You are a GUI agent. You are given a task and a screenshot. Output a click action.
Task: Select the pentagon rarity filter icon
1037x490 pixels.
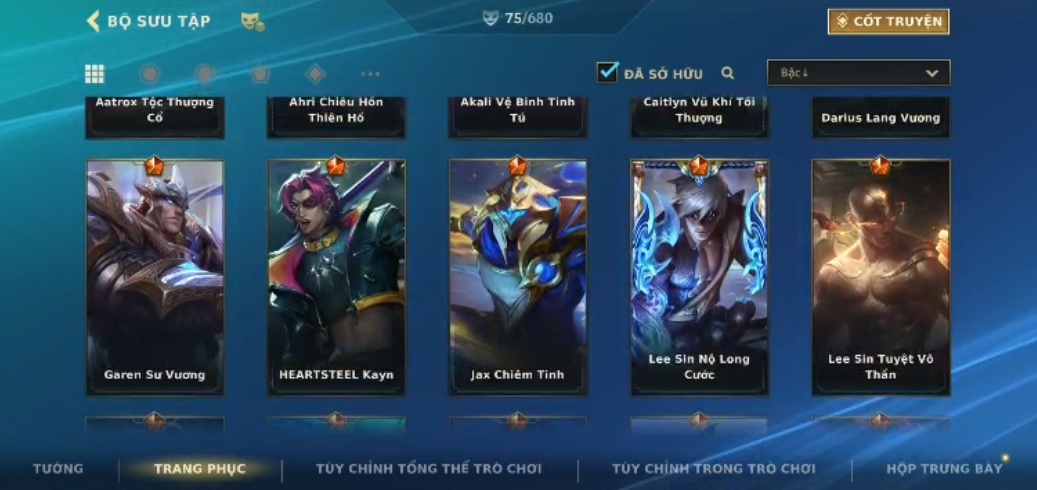(x=261, y=73)
